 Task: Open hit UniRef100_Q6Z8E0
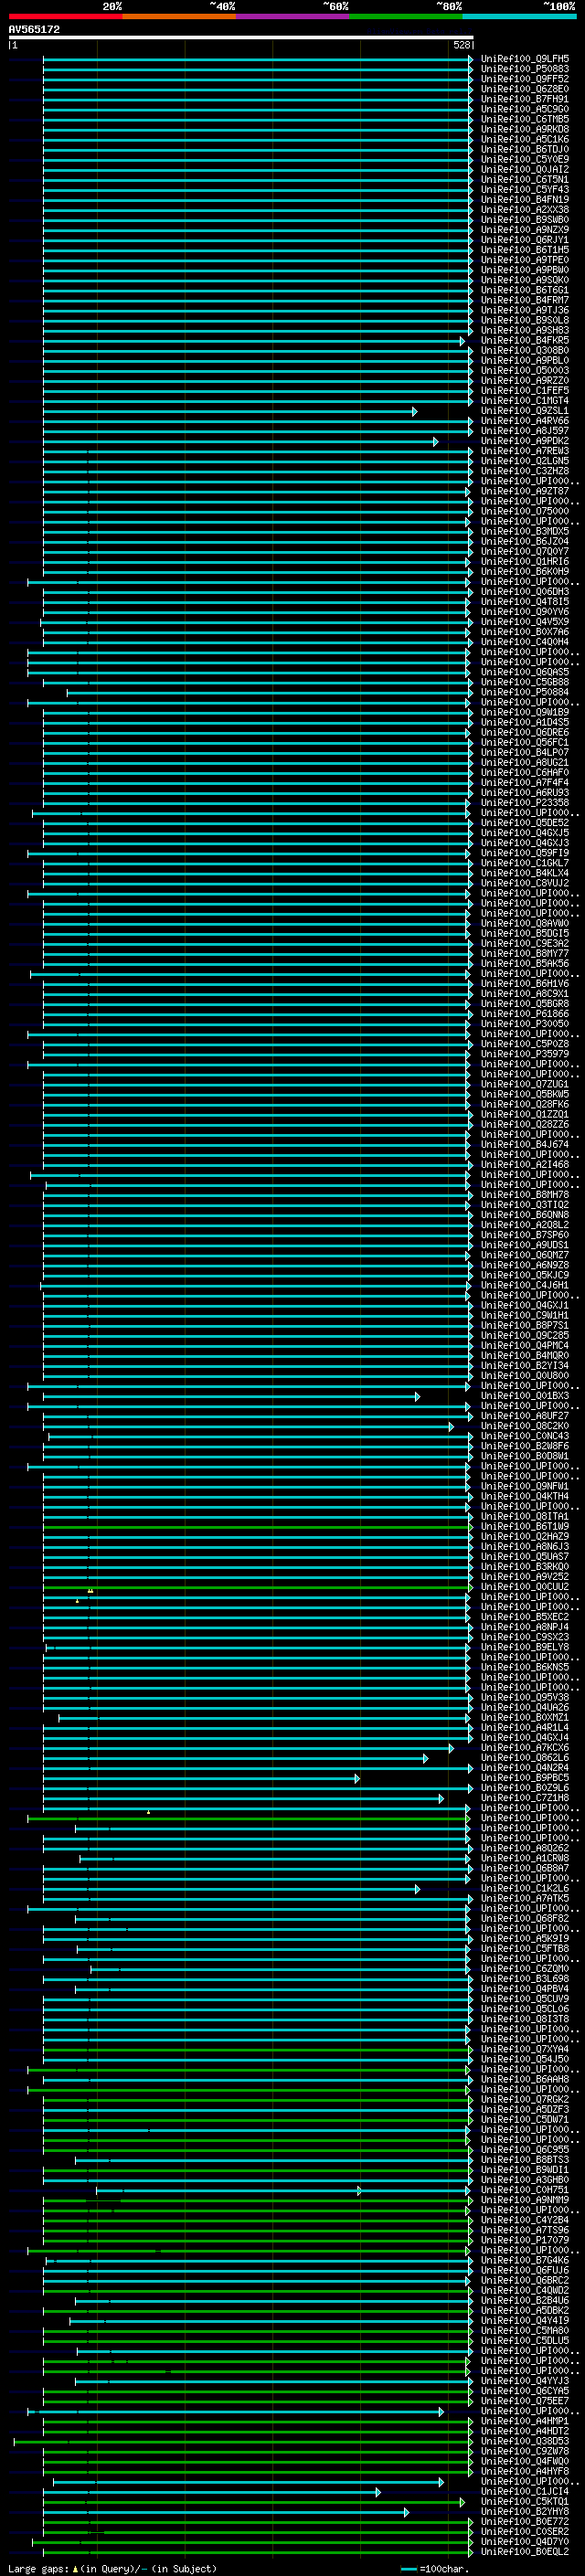(x=525, y=89)
